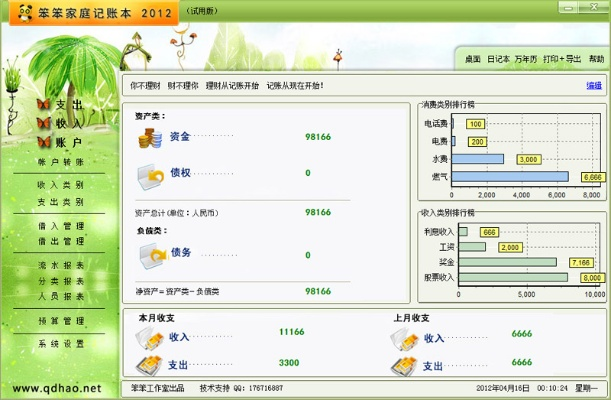Image resolution: width=611 pixels, height=400 pixels.
Task: Open 打印+导出 in top menu
Action: click(562, 59)
